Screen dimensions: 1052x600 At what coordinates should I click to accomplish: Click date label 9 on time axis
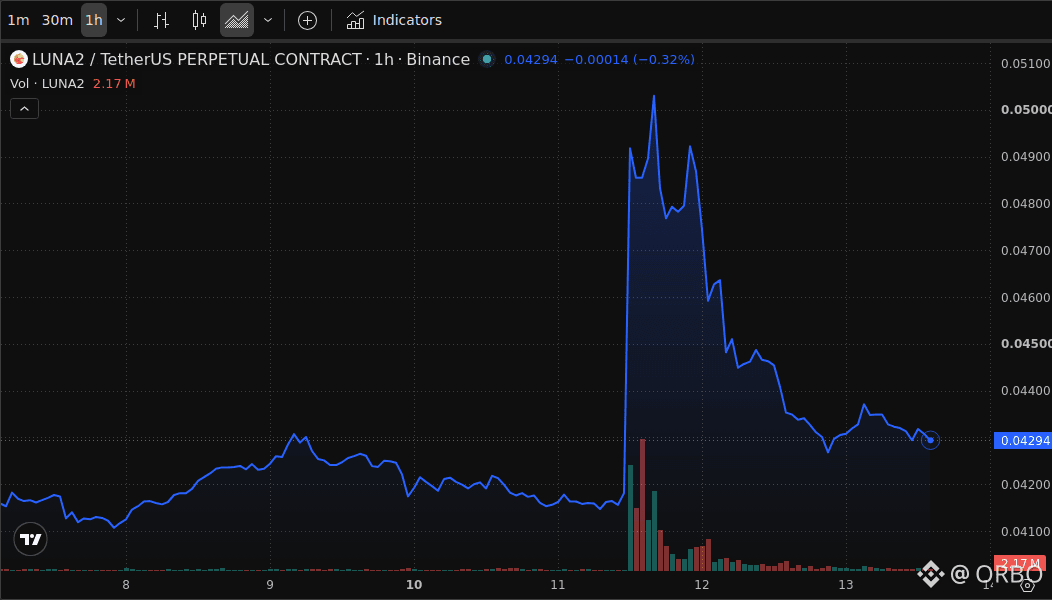(270, 585)
